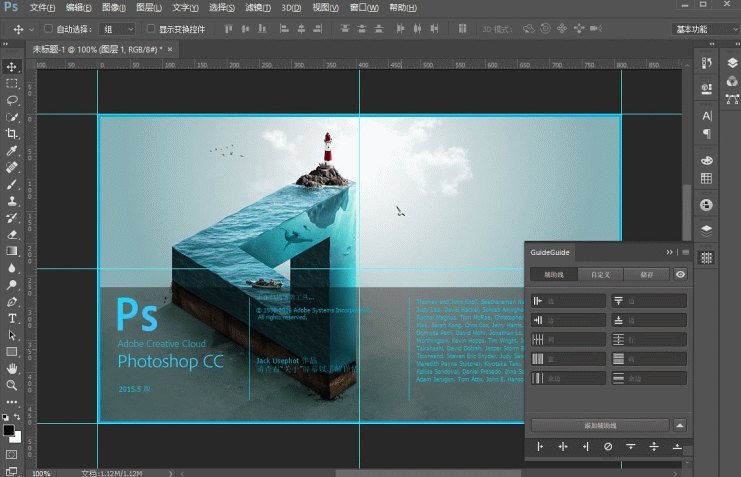Screen dimensions: 741x477
Task: Select the Crop tool
Action: click(12, 134)
